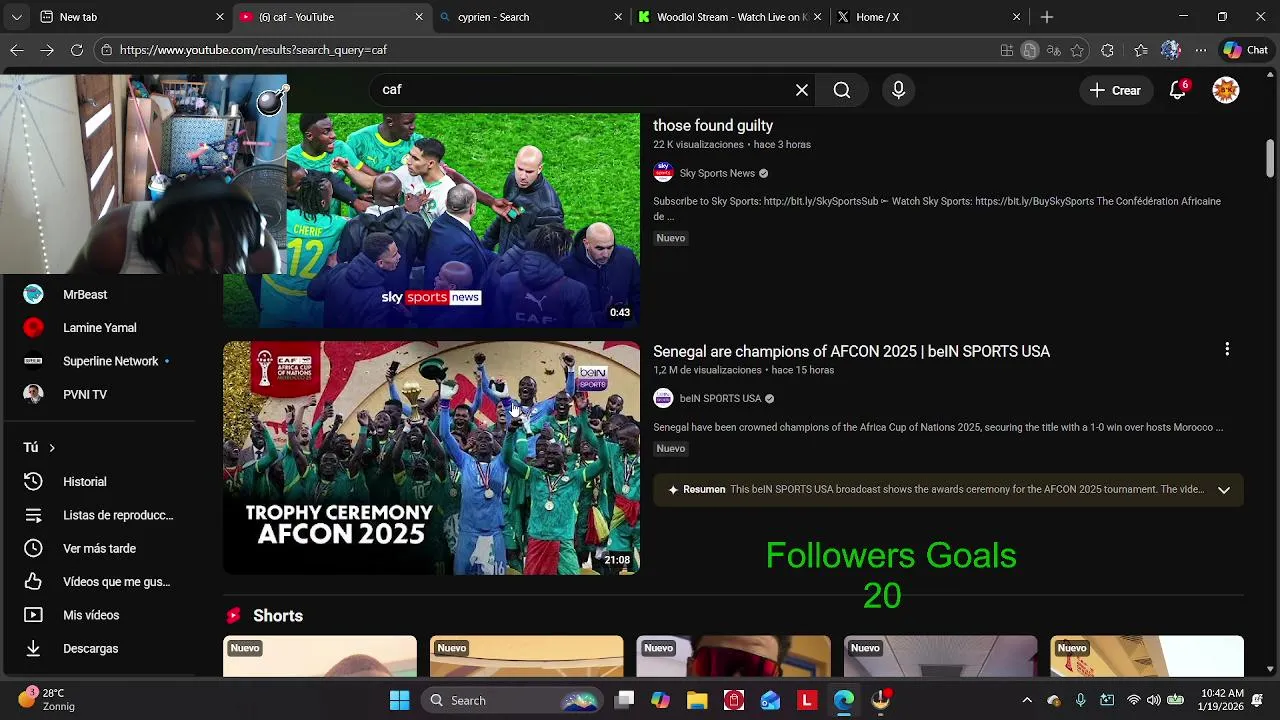1280x720 pixels.
Task: Click the Shorts section heading
Action: [278, 616]
